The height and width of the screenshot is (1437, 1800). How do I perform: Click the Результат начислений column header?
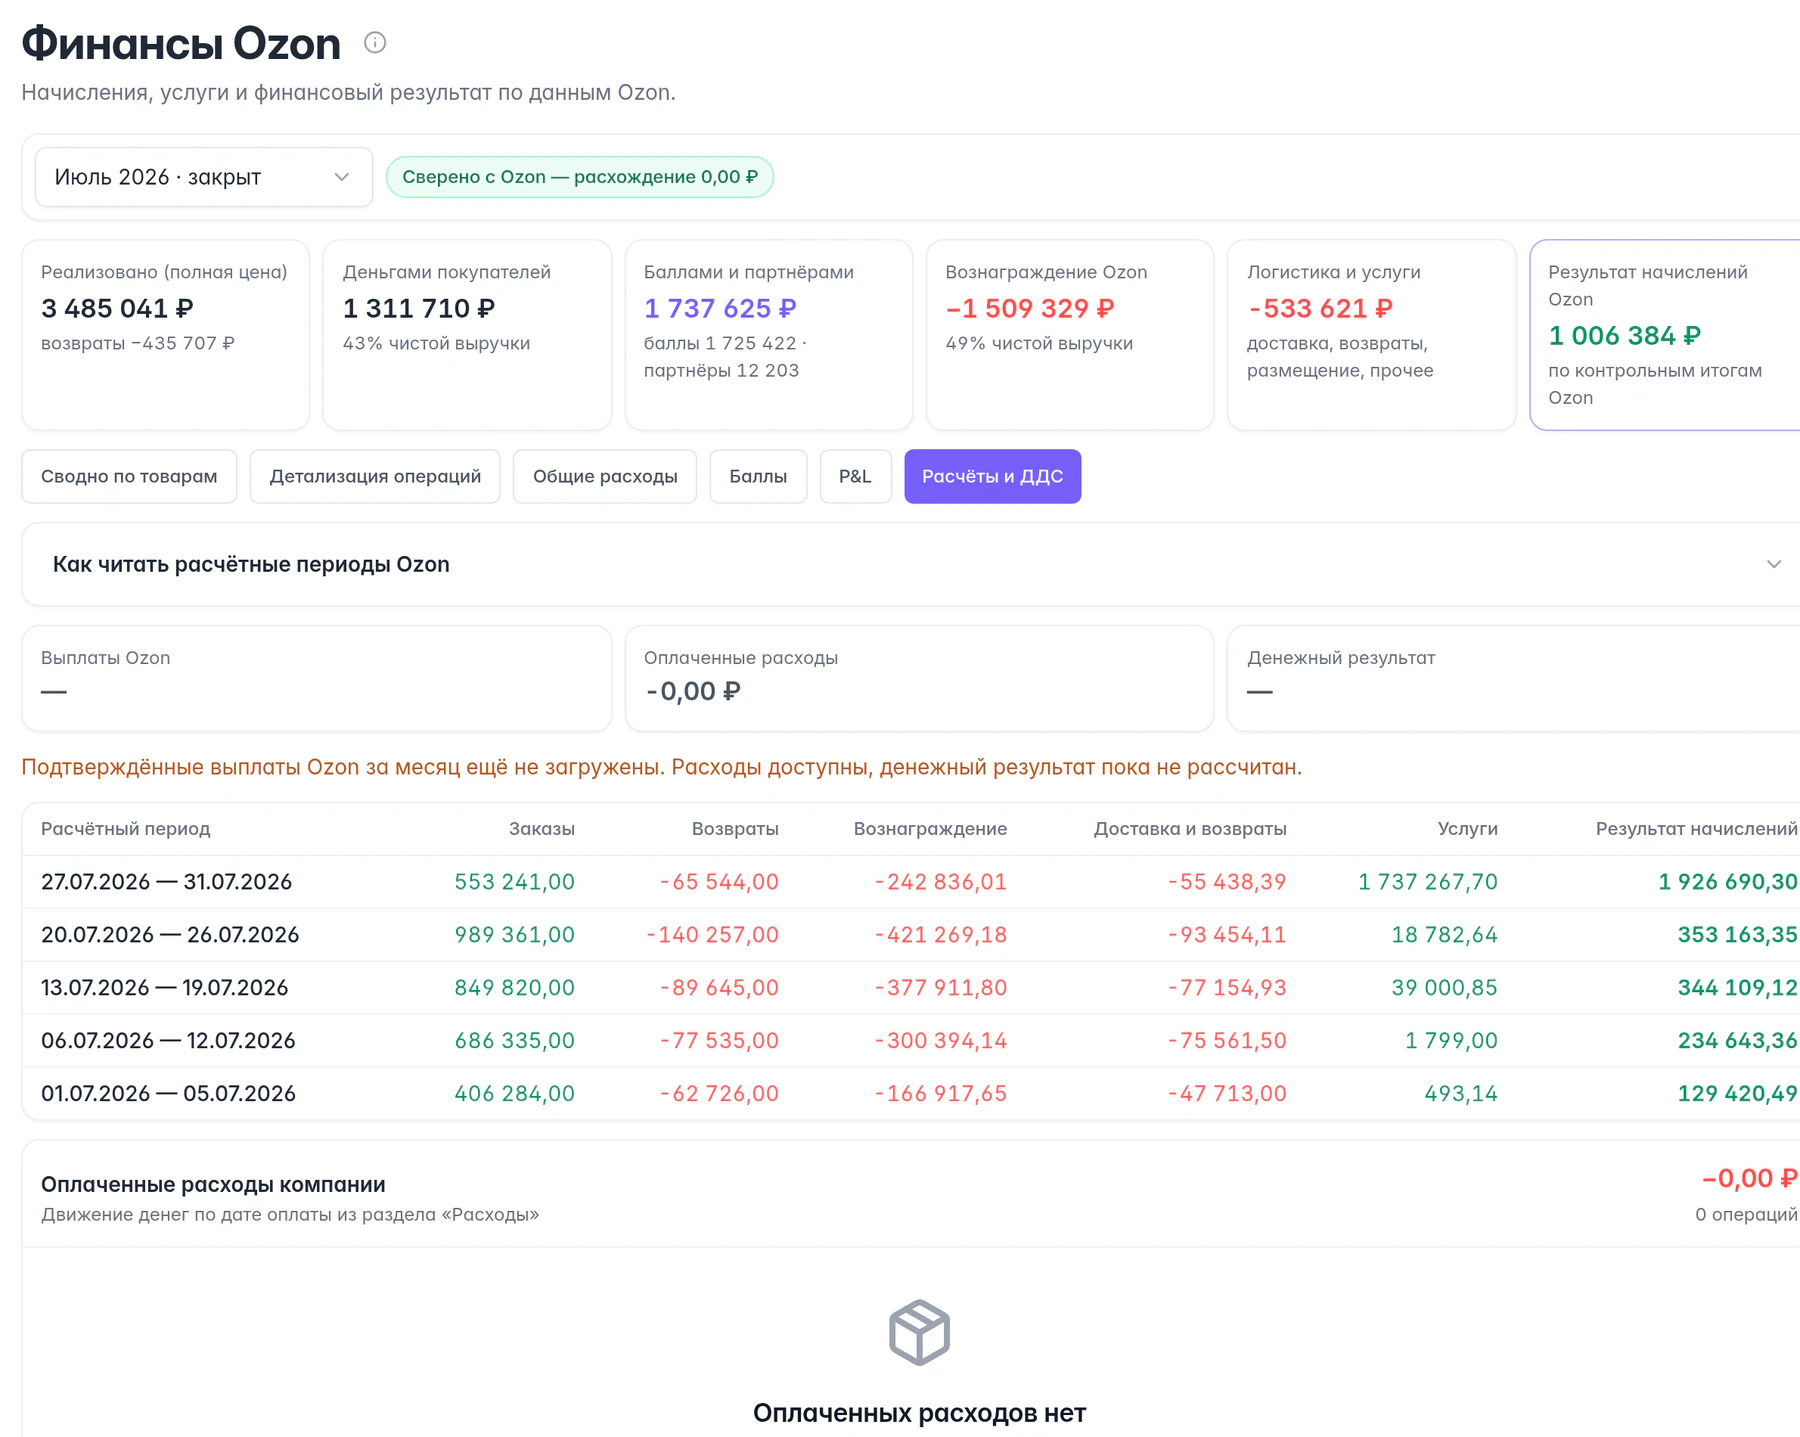coord(1696,829)
